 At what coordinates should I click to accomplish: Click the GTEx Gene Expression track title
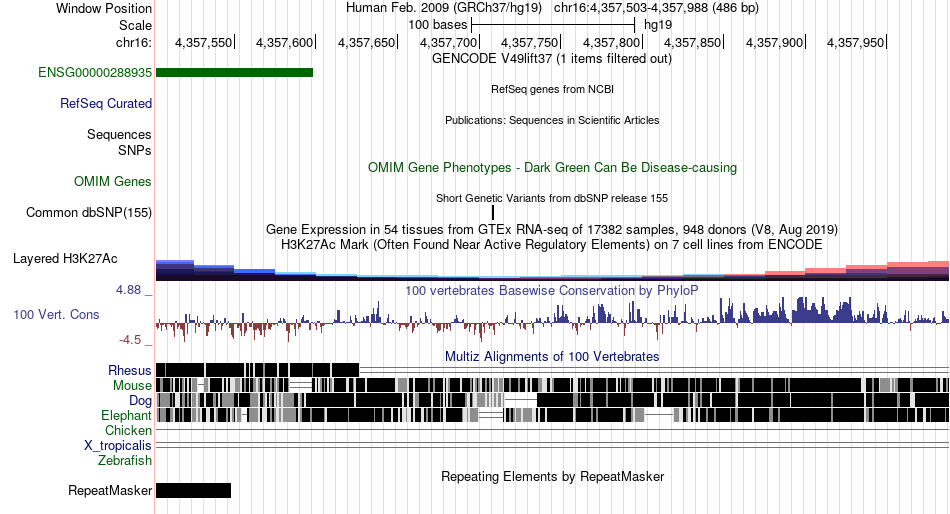click(x=552, y=230)
